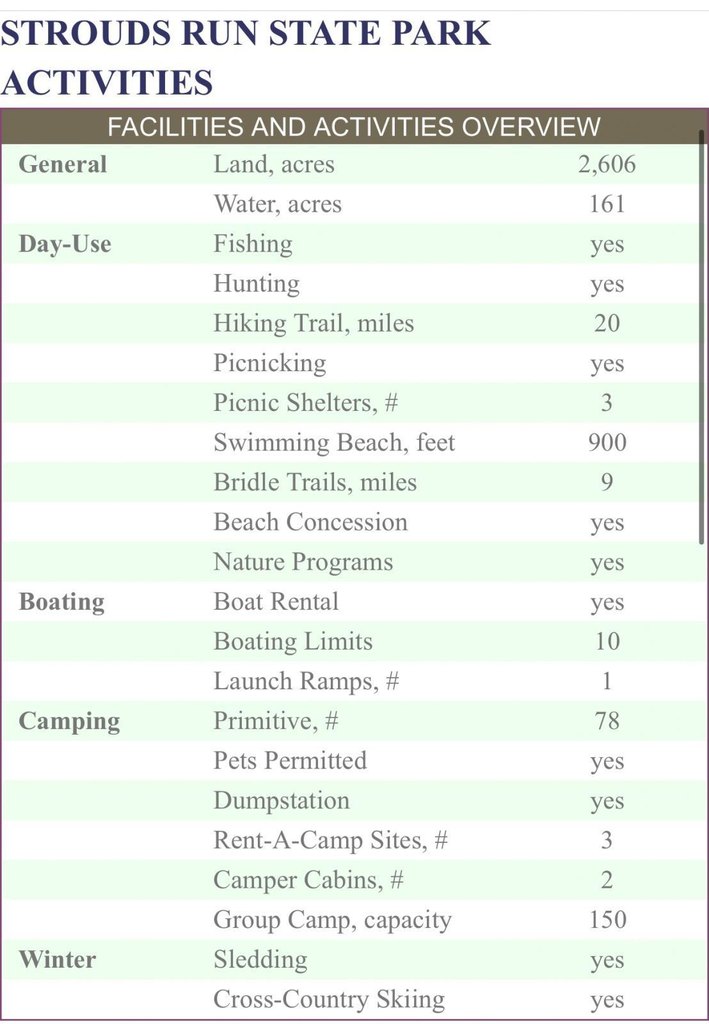Click the 2,606 land acres value
709x1024 pixels.
pyautogui.click(x=606, y=165)
